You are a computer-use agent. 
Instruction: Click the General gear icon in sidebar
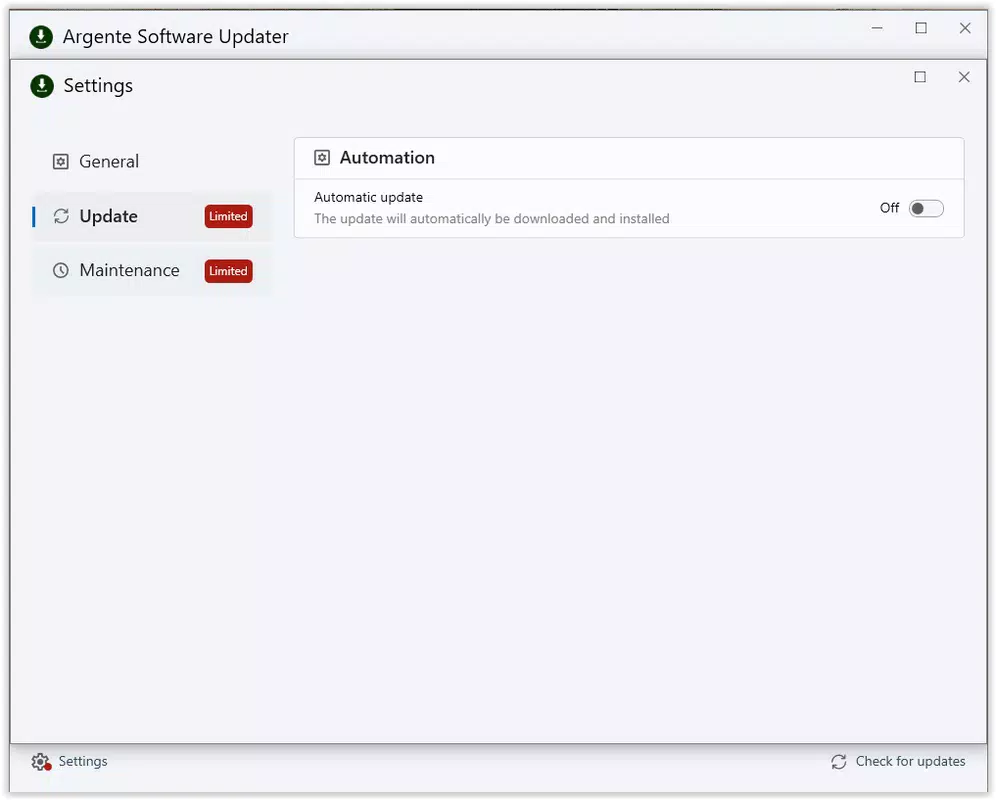[60, 161]
